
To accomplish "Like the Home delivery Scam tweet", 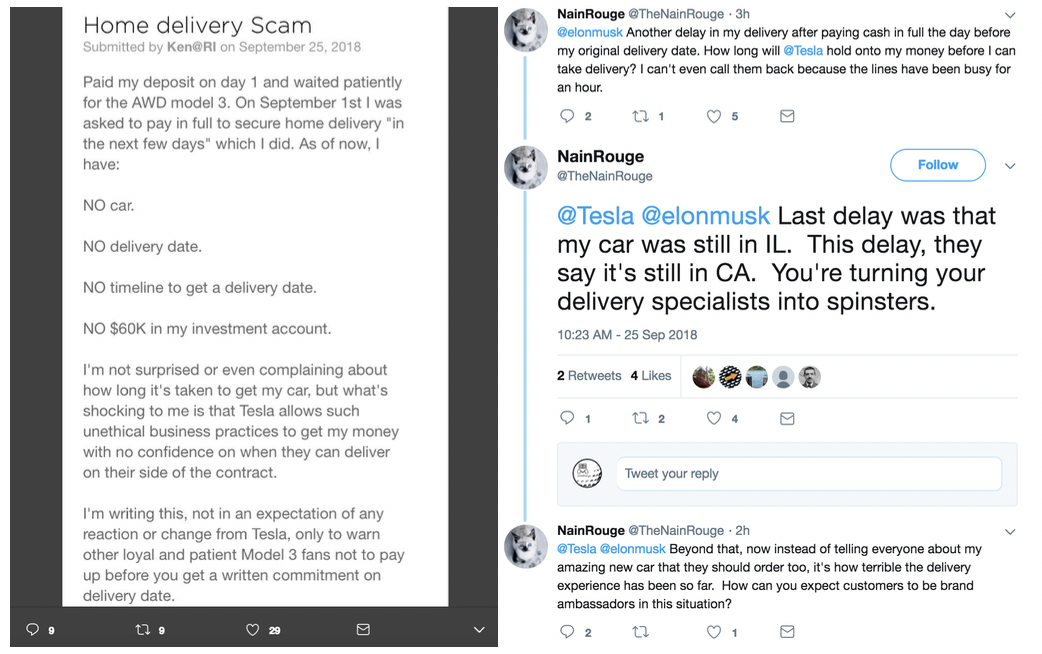I will pyautogui.click(x=252, y=630).
